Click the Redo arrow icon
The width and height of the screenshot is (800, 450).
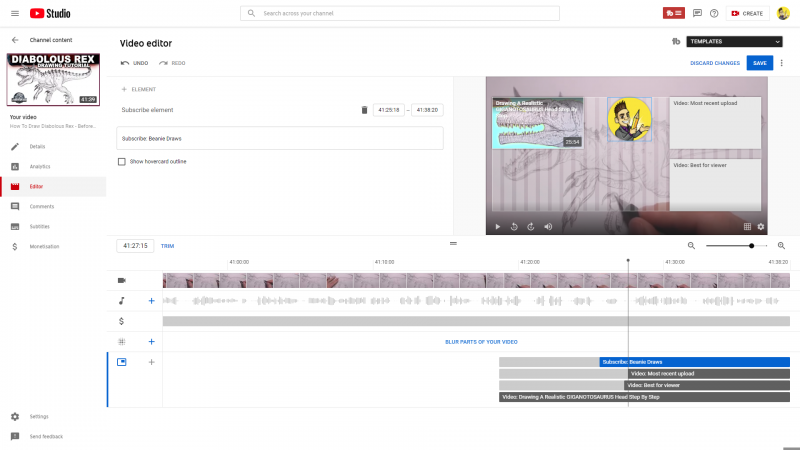pyautogui.click(x=163, y=63)
